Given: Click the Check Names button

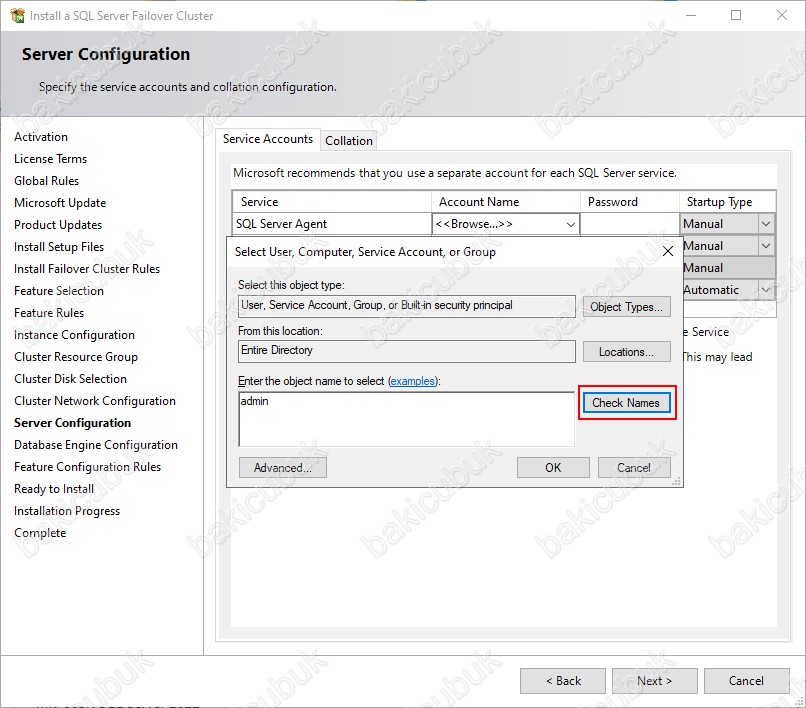Looking at the screenshot, I should (x=626, y=403).
